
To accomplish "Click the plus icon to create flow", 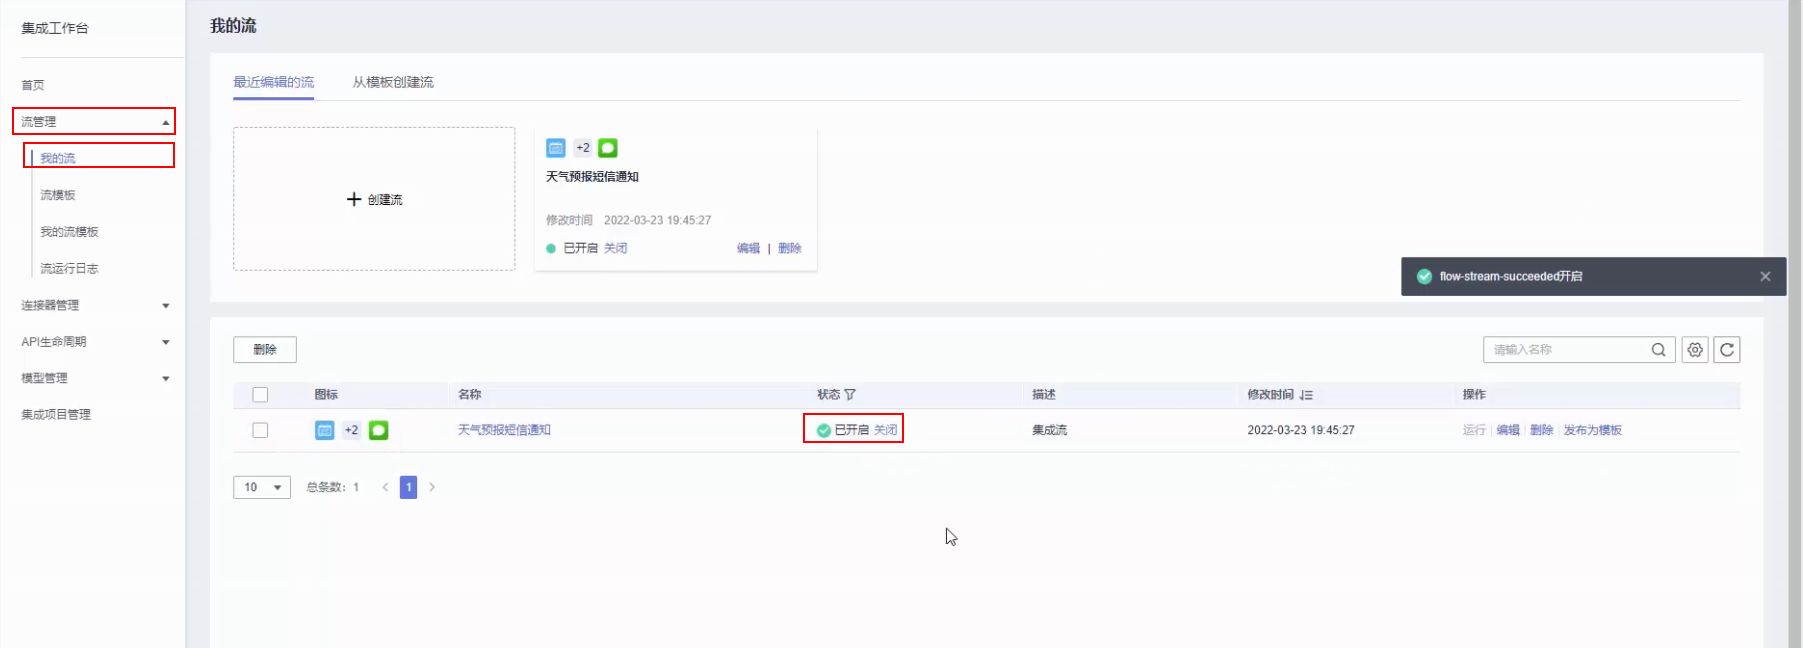I will tap(354, 199).
